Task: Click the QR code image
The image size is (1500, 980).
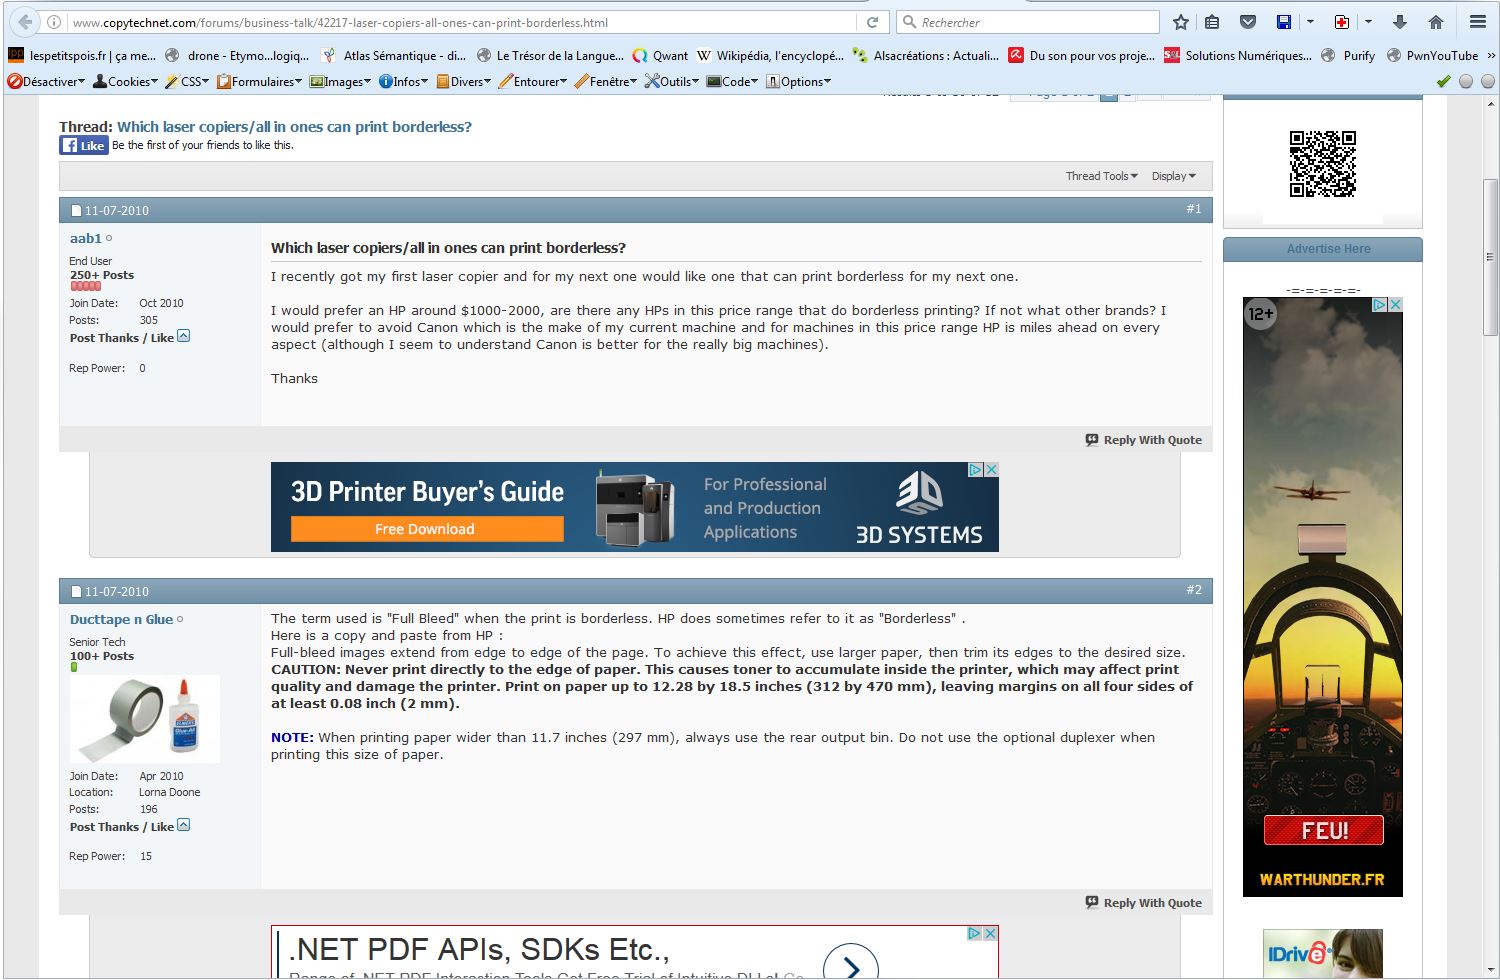Action: (x=1322, y=164)
